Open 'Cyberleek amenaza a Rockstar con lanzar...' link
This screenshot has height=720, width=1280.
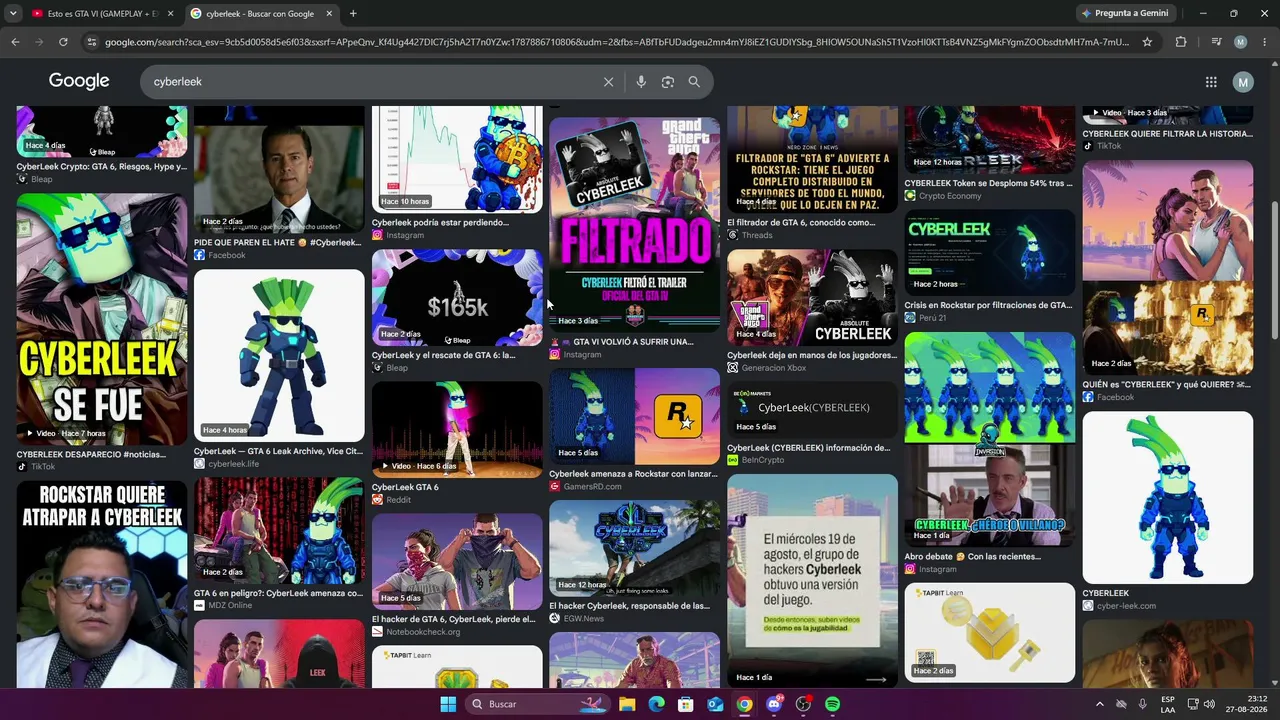click(x=633, y=474)
